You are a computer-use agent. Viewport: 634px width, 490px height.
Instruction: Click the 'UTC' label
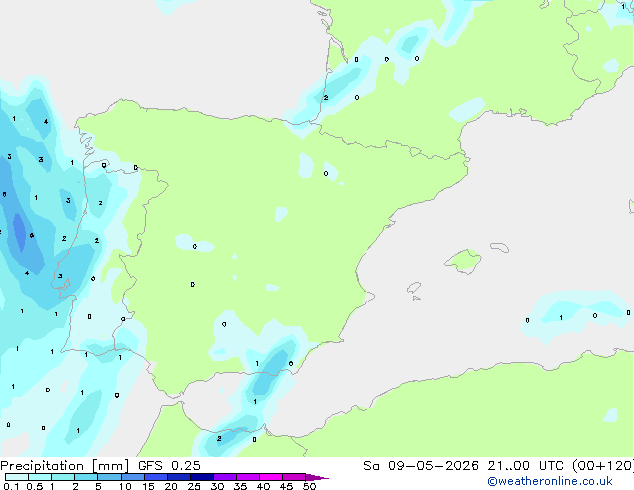click(x=551, y=466)
